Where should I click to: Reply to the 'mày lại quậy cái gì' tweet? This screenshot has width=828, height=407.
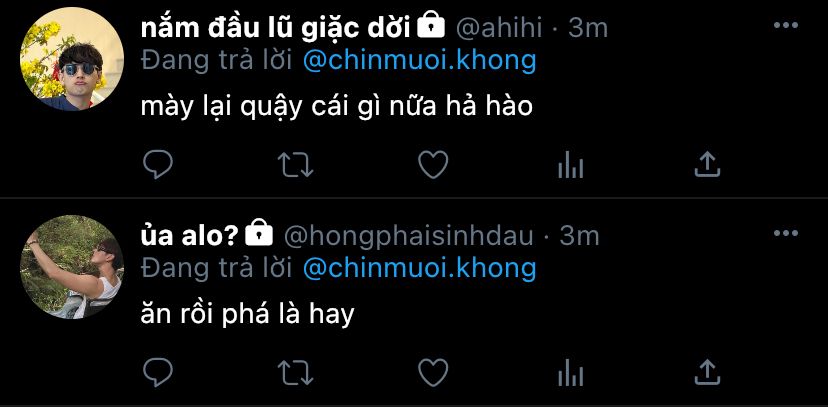[158, 165]
